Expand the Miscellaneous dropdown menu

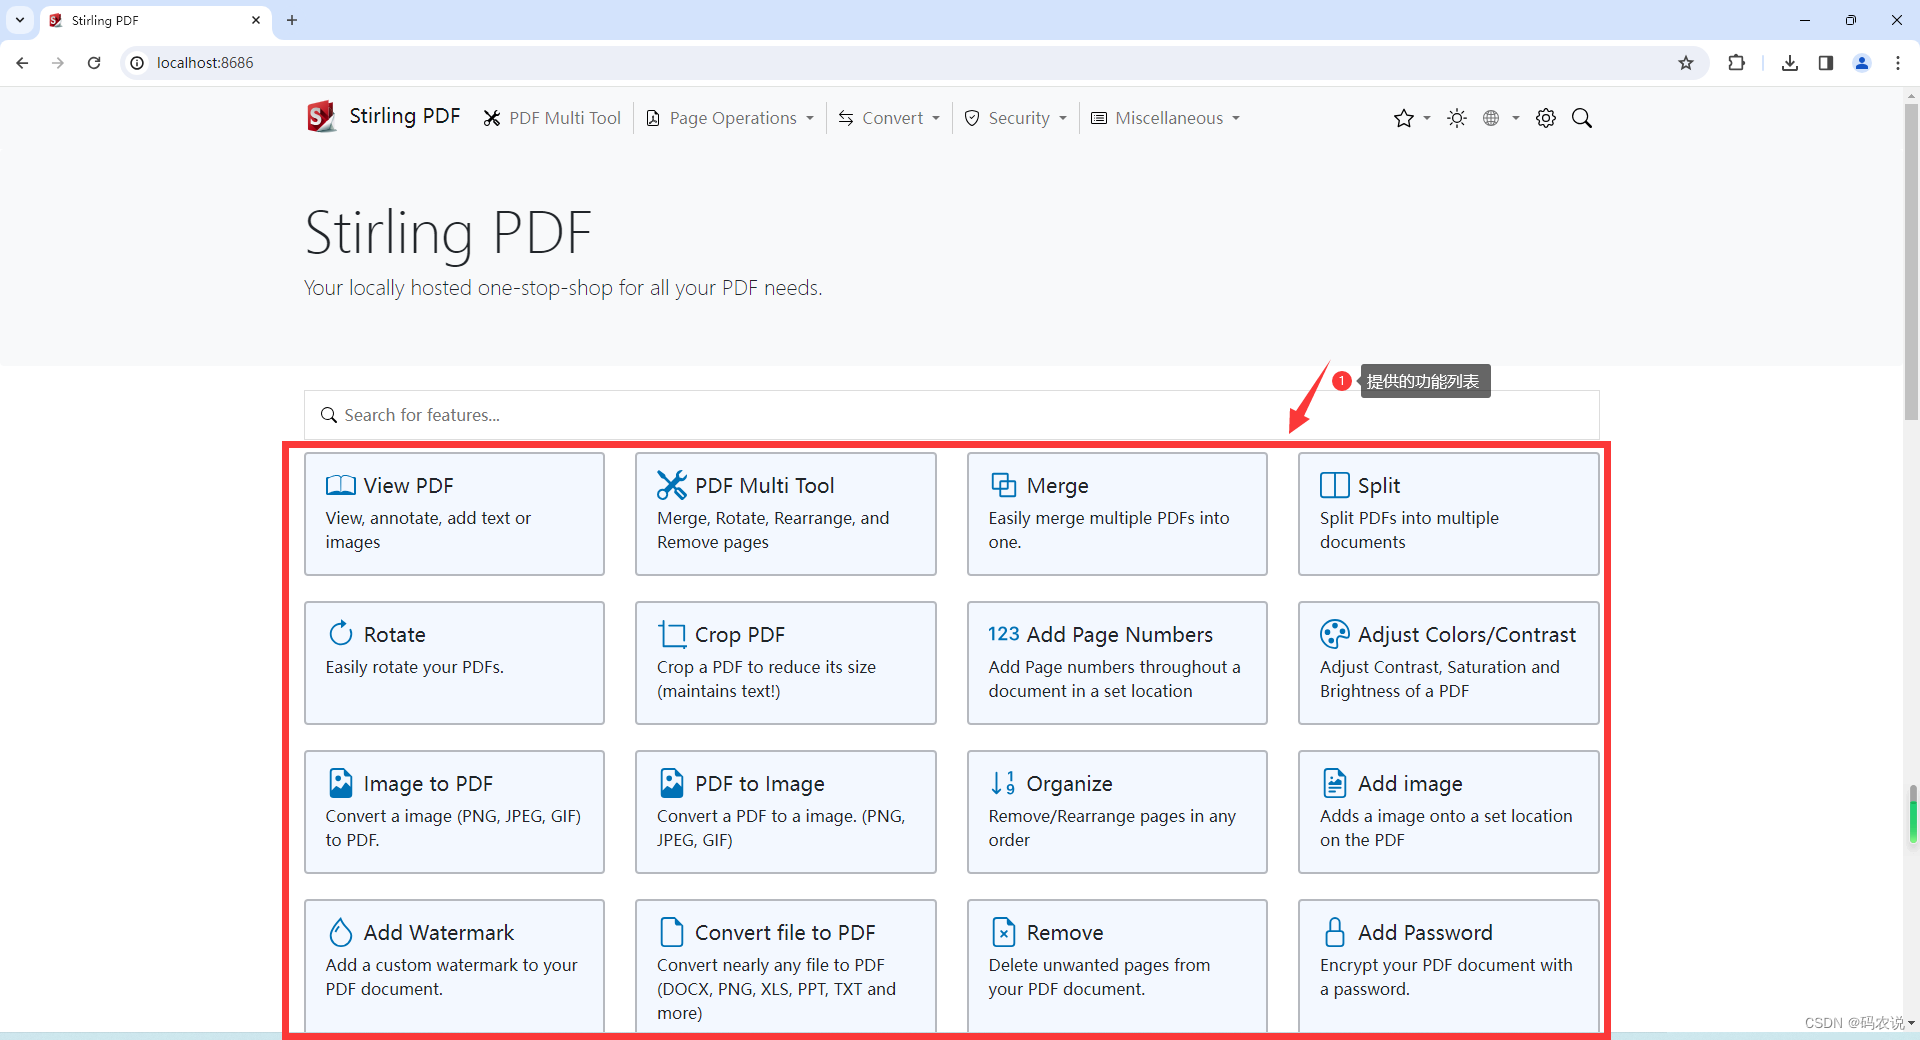click(1165, 118)
